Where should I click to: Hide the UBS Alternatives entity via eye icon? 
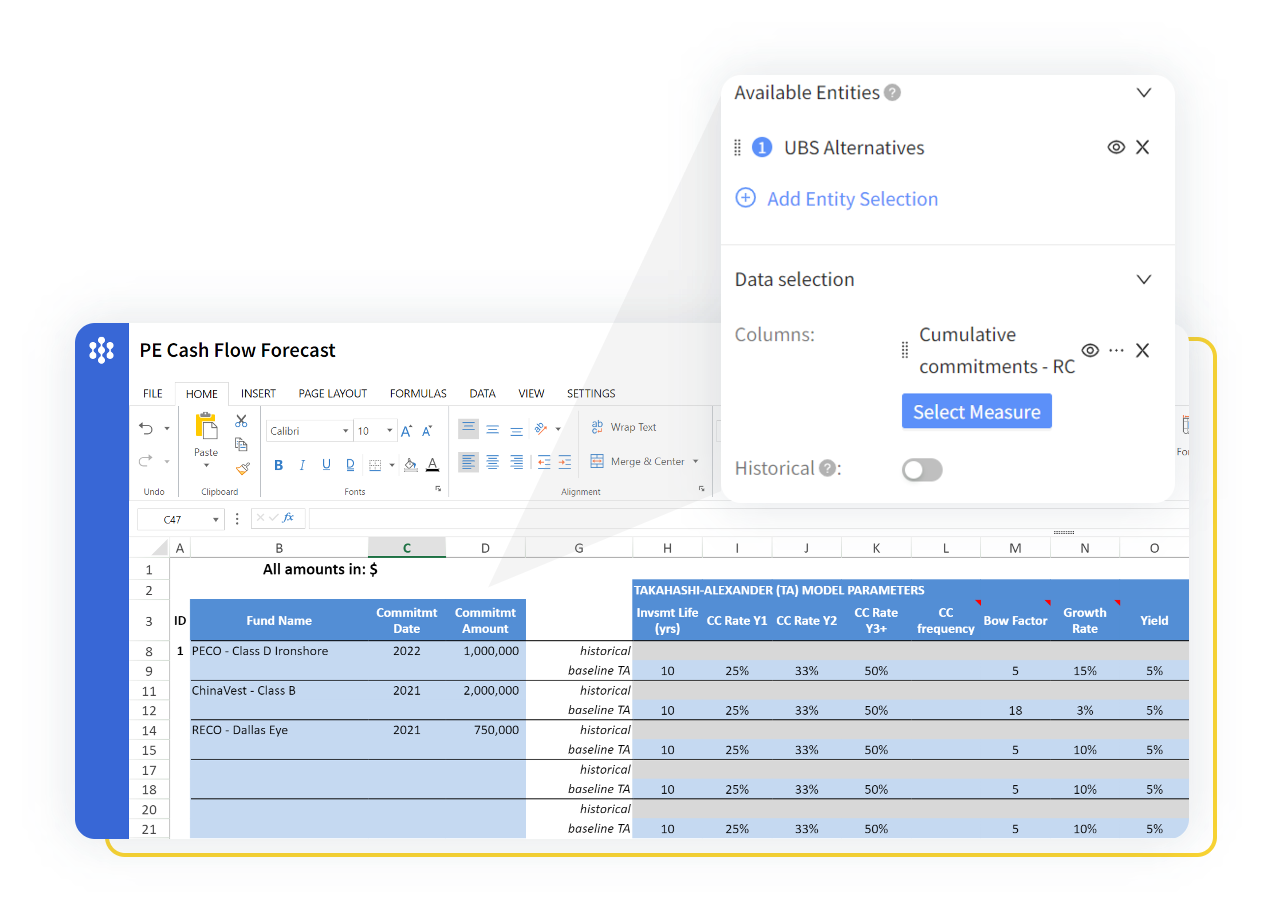(x=1116, y=147)
